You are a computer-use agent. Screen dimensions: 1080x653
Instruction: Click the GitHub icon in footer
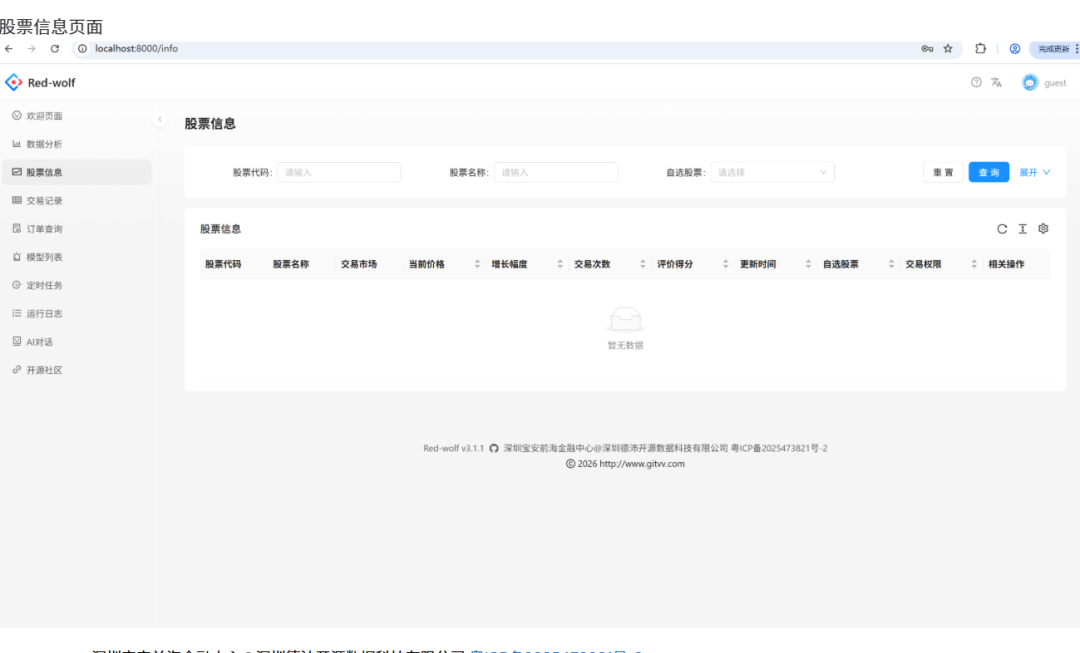(494, 448)
